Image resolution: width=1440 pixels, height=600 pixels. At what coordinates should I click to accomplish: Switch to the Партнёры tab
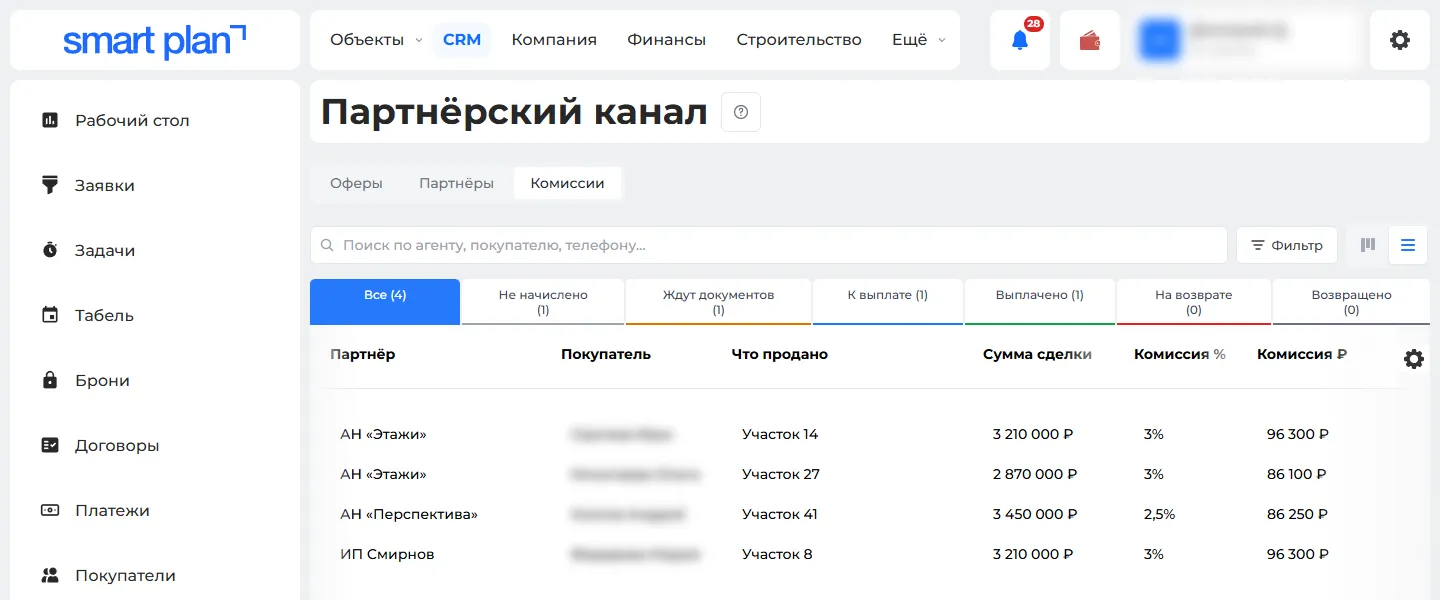click(457, 183)
